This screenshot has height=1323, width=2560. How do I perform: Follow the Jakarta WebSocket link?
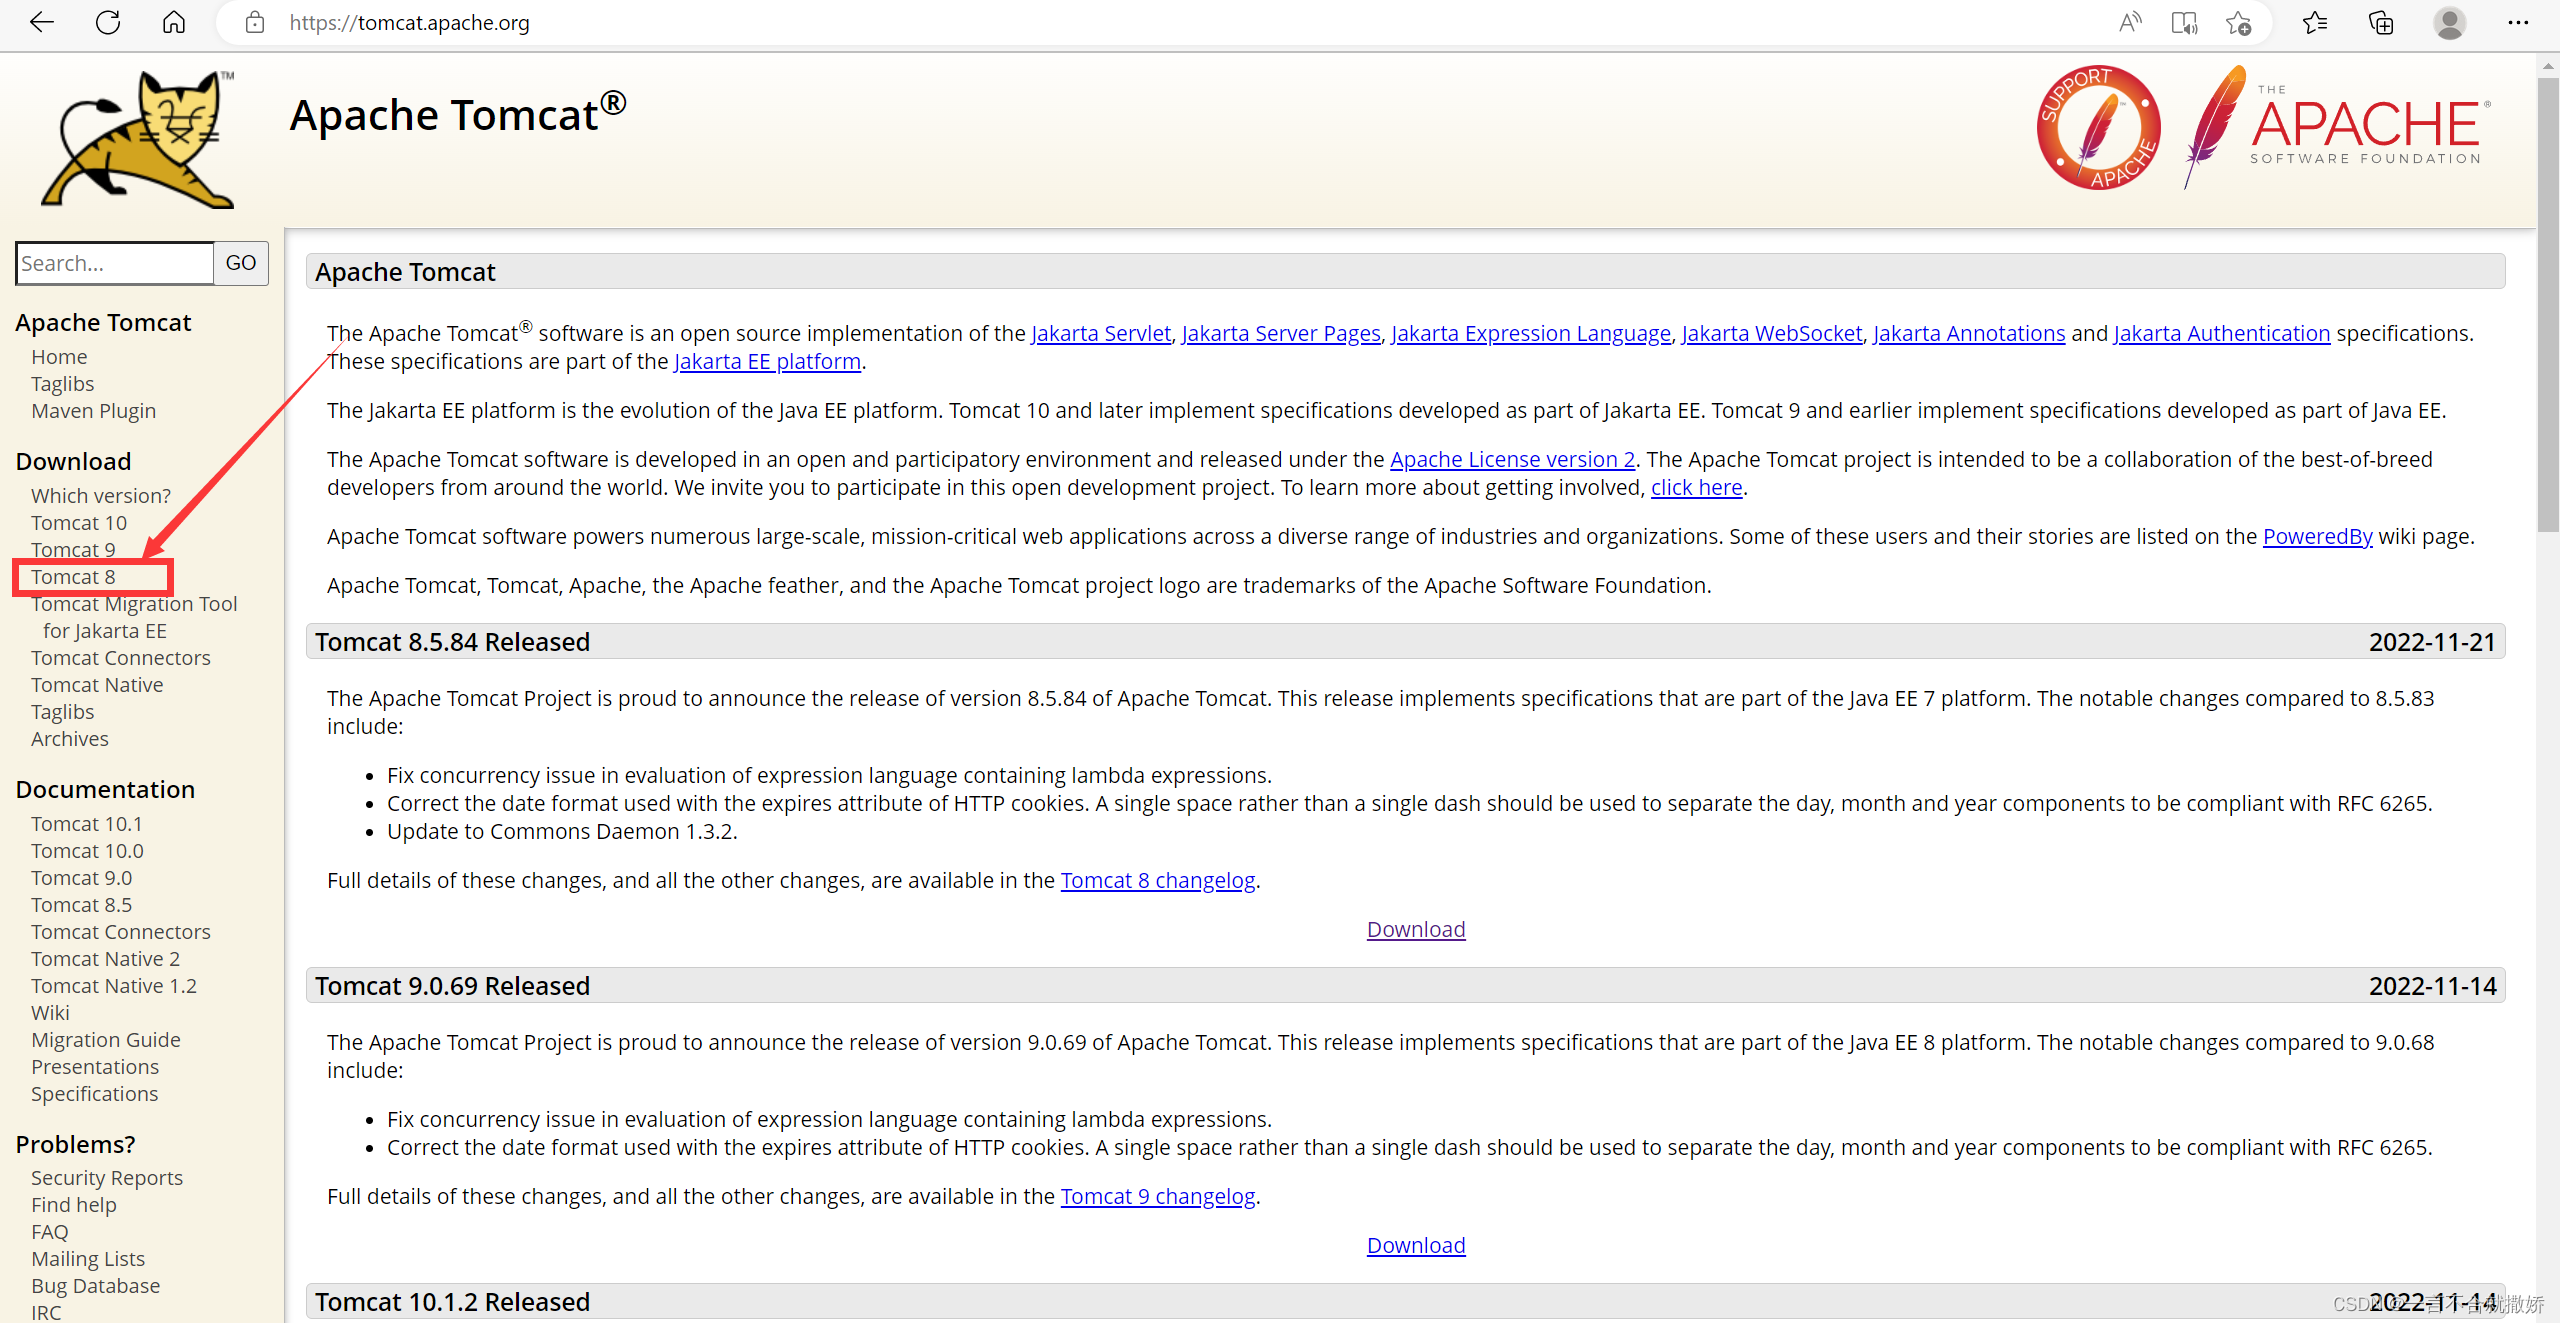(1772, 333)
